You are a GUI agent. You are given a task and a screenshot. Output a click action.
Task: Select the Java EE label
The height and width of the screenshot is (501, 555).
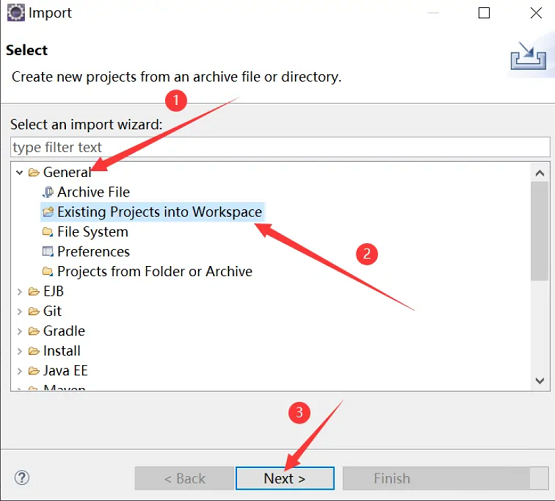pos(65,370)
